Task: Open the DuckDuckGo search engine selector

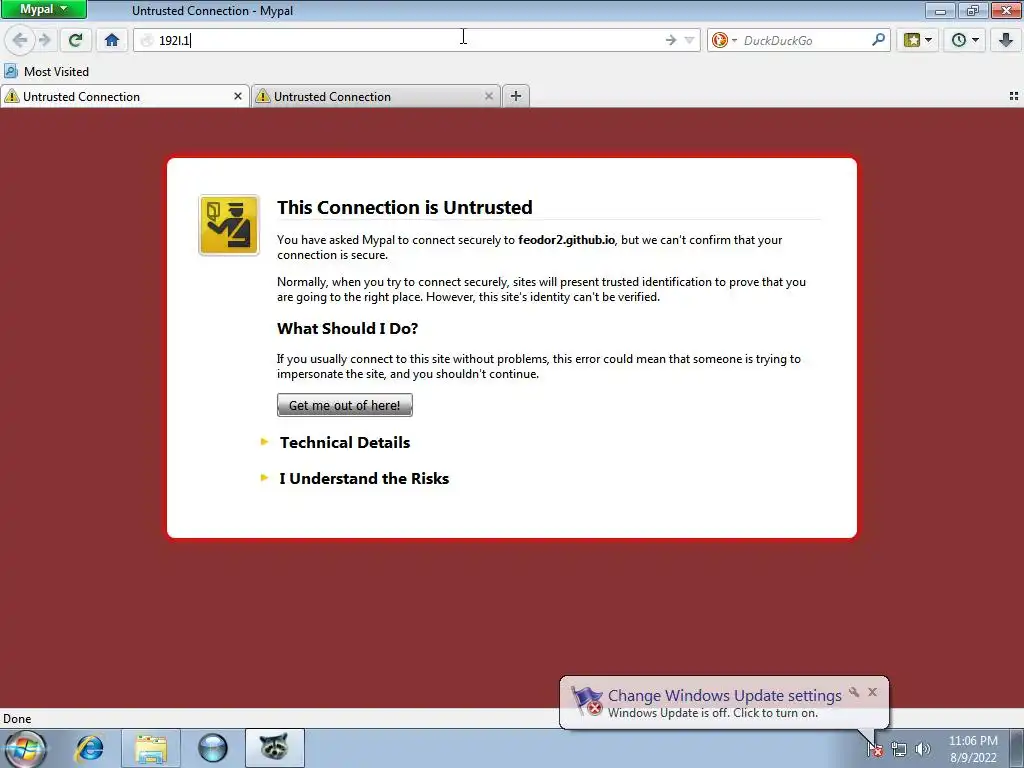Action: click(724, 40)
